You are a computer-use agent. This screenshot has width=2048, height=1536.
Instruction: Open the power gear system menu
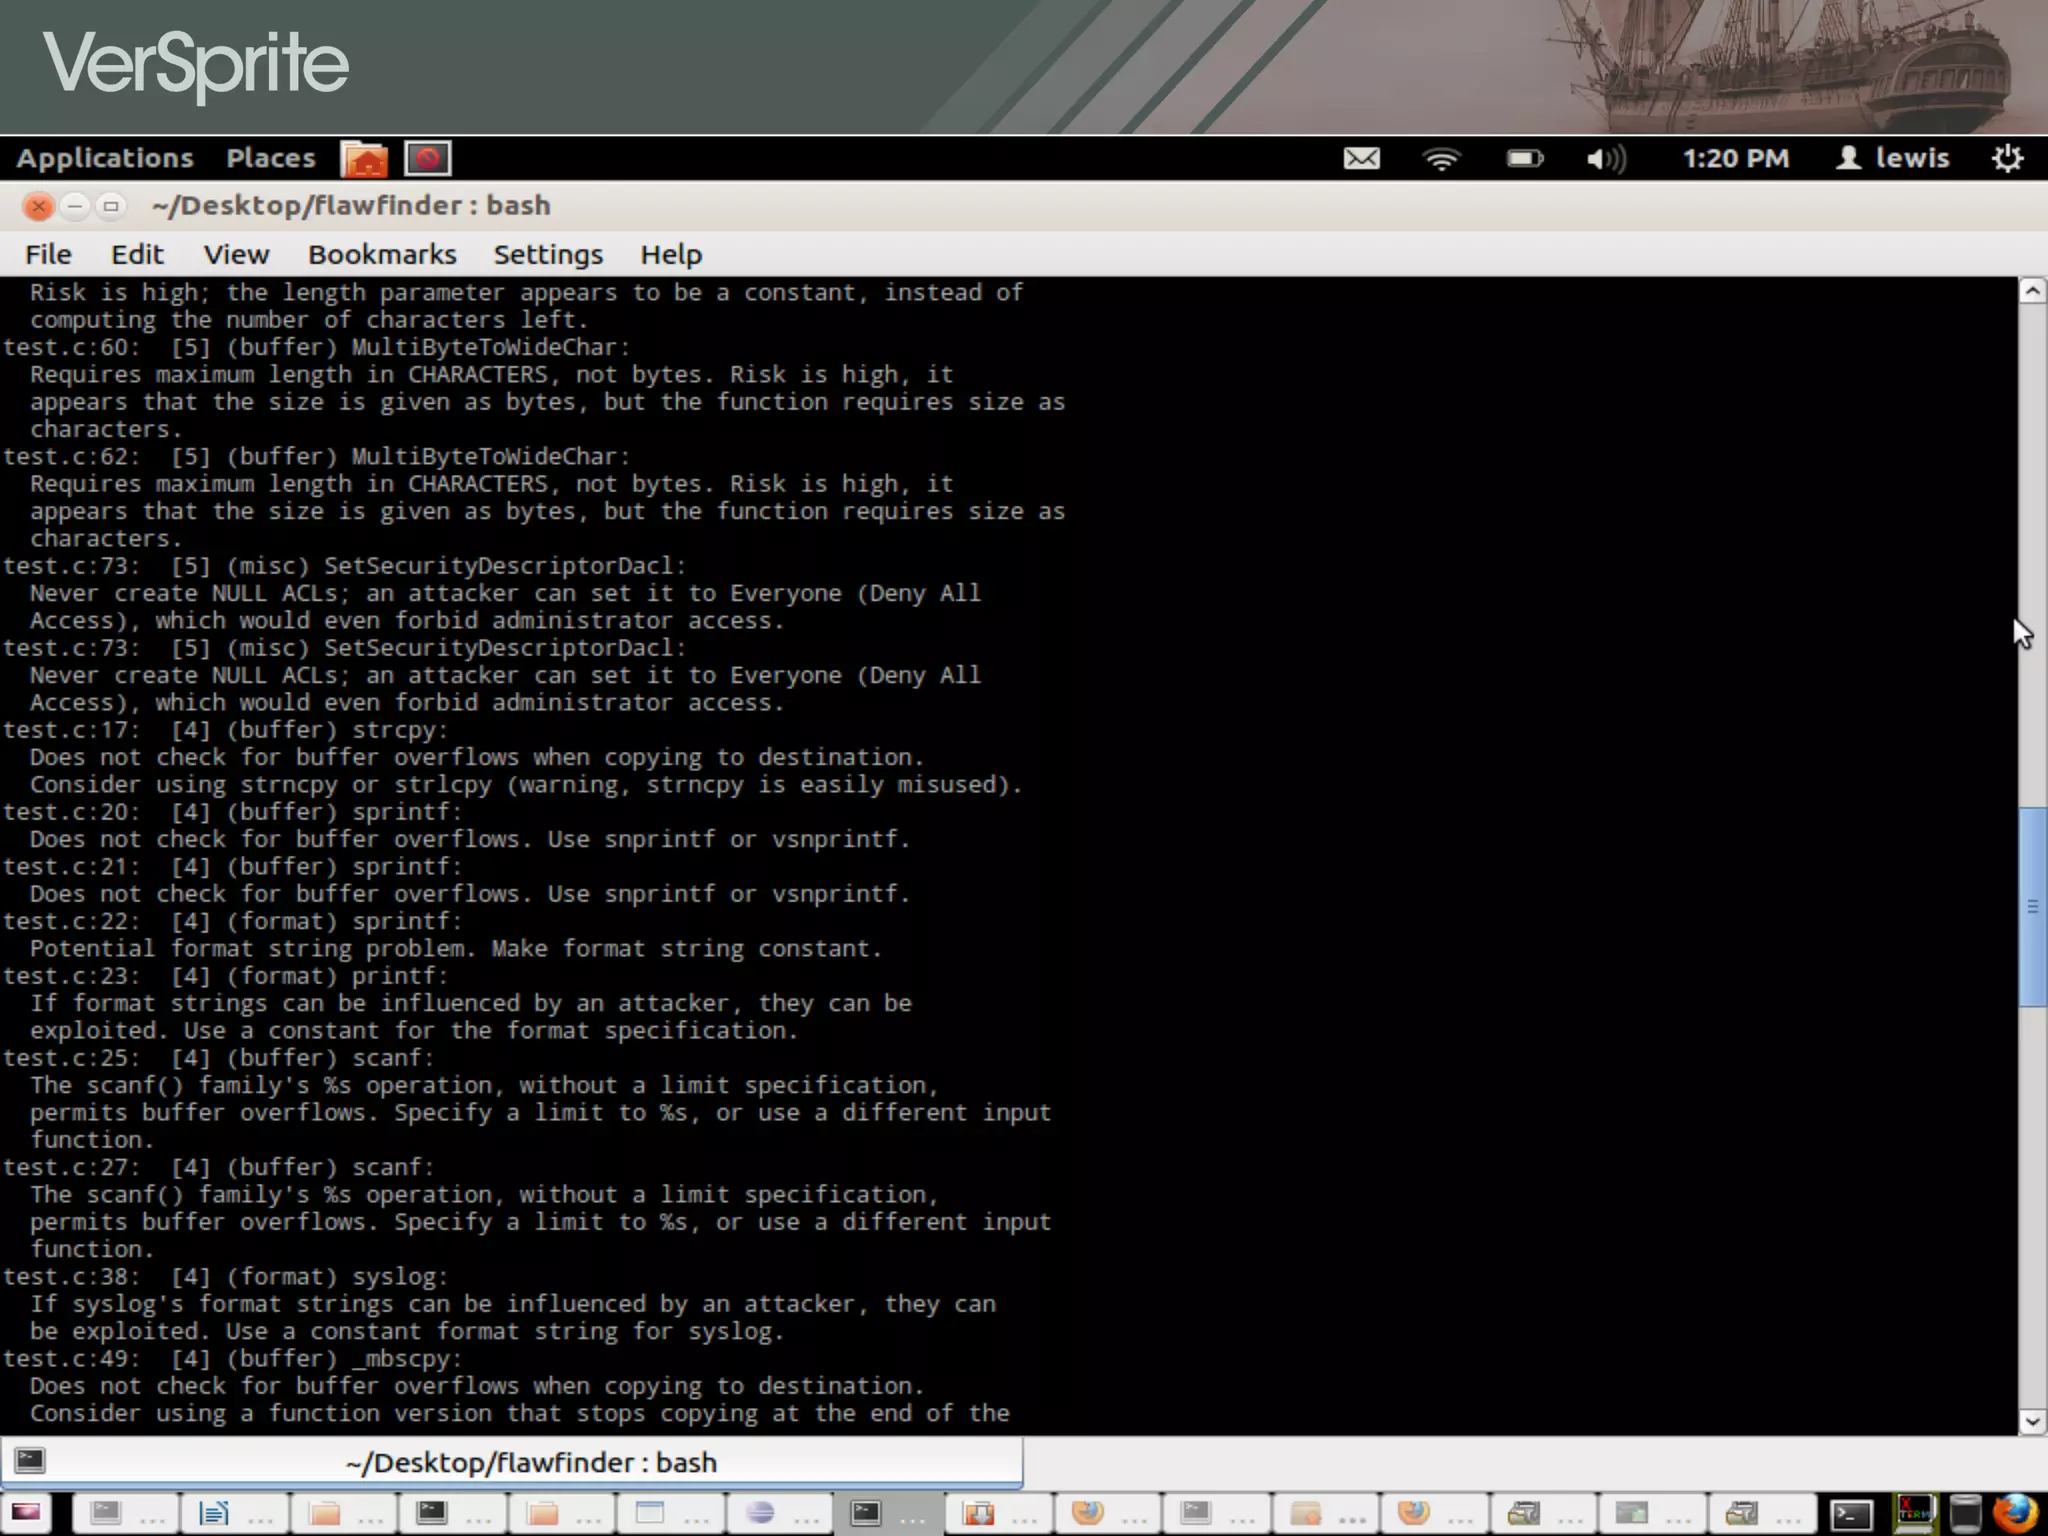2007,158
